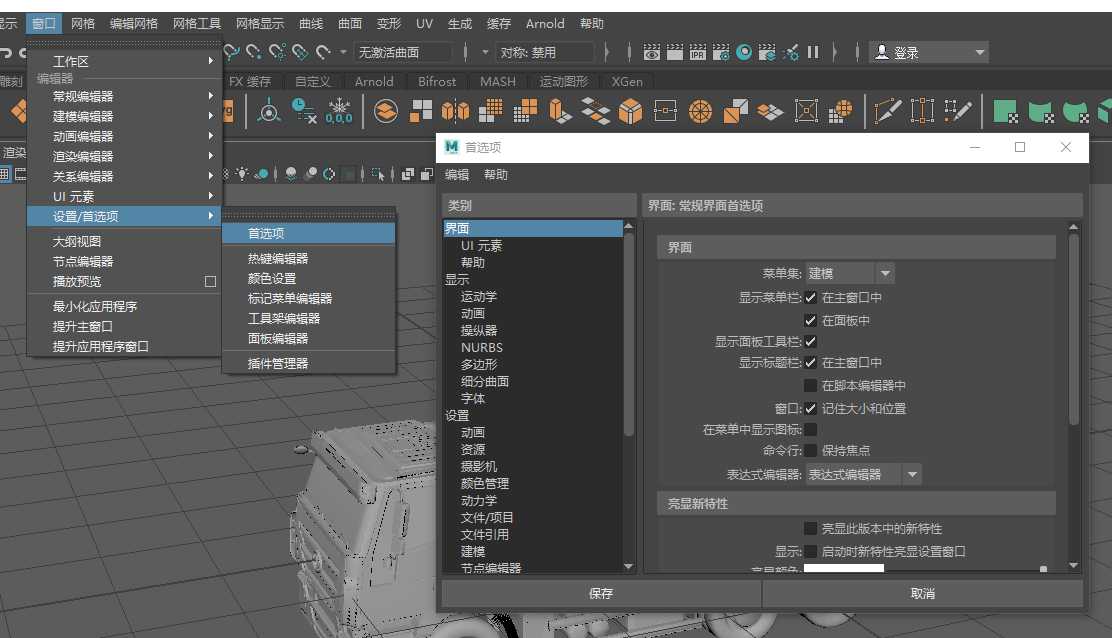This screenshot has width=1112, height=638.
Task: Expand Modeling Editors (建模编辑器) submenu
Action: [124, 116]
